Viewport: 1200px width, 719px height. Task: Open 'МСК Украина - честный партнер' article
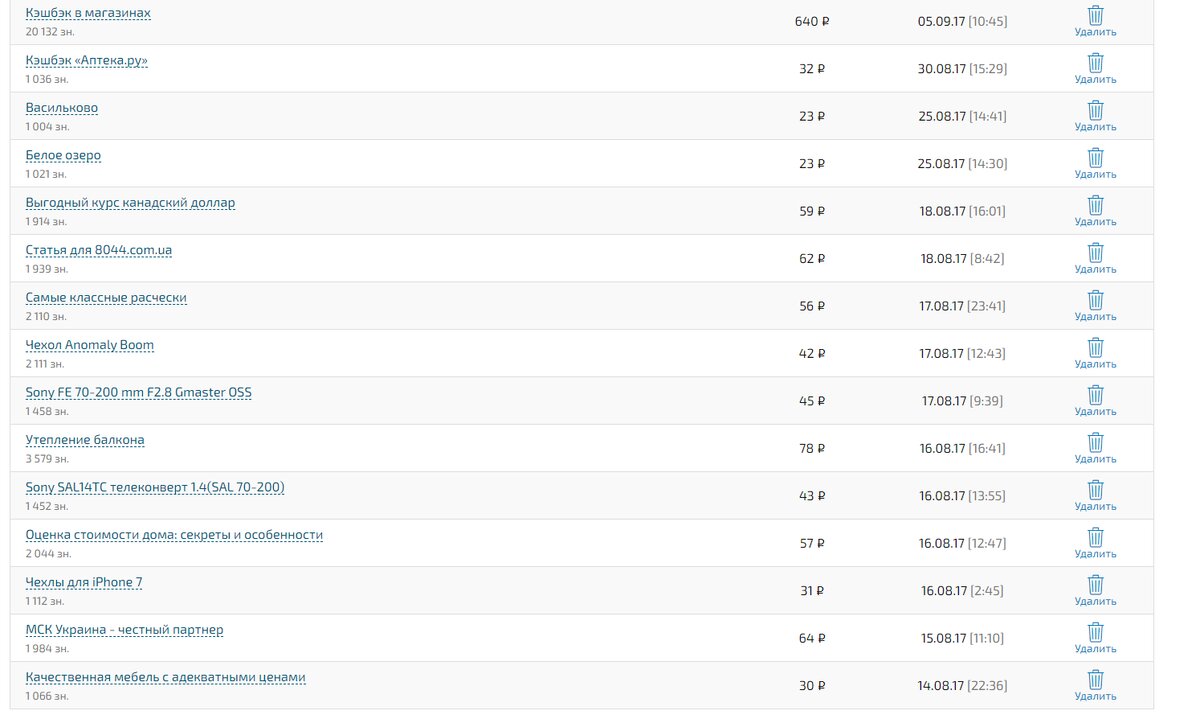pos(125,630)
